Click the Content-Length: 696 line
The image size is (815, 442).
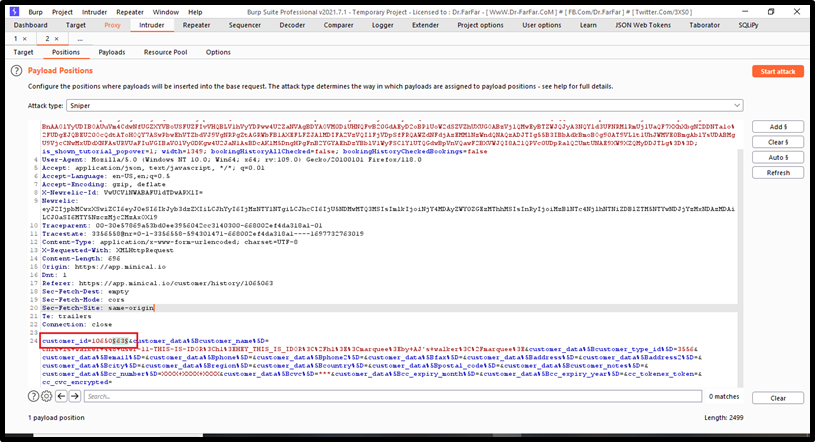[x=81, y=258]
